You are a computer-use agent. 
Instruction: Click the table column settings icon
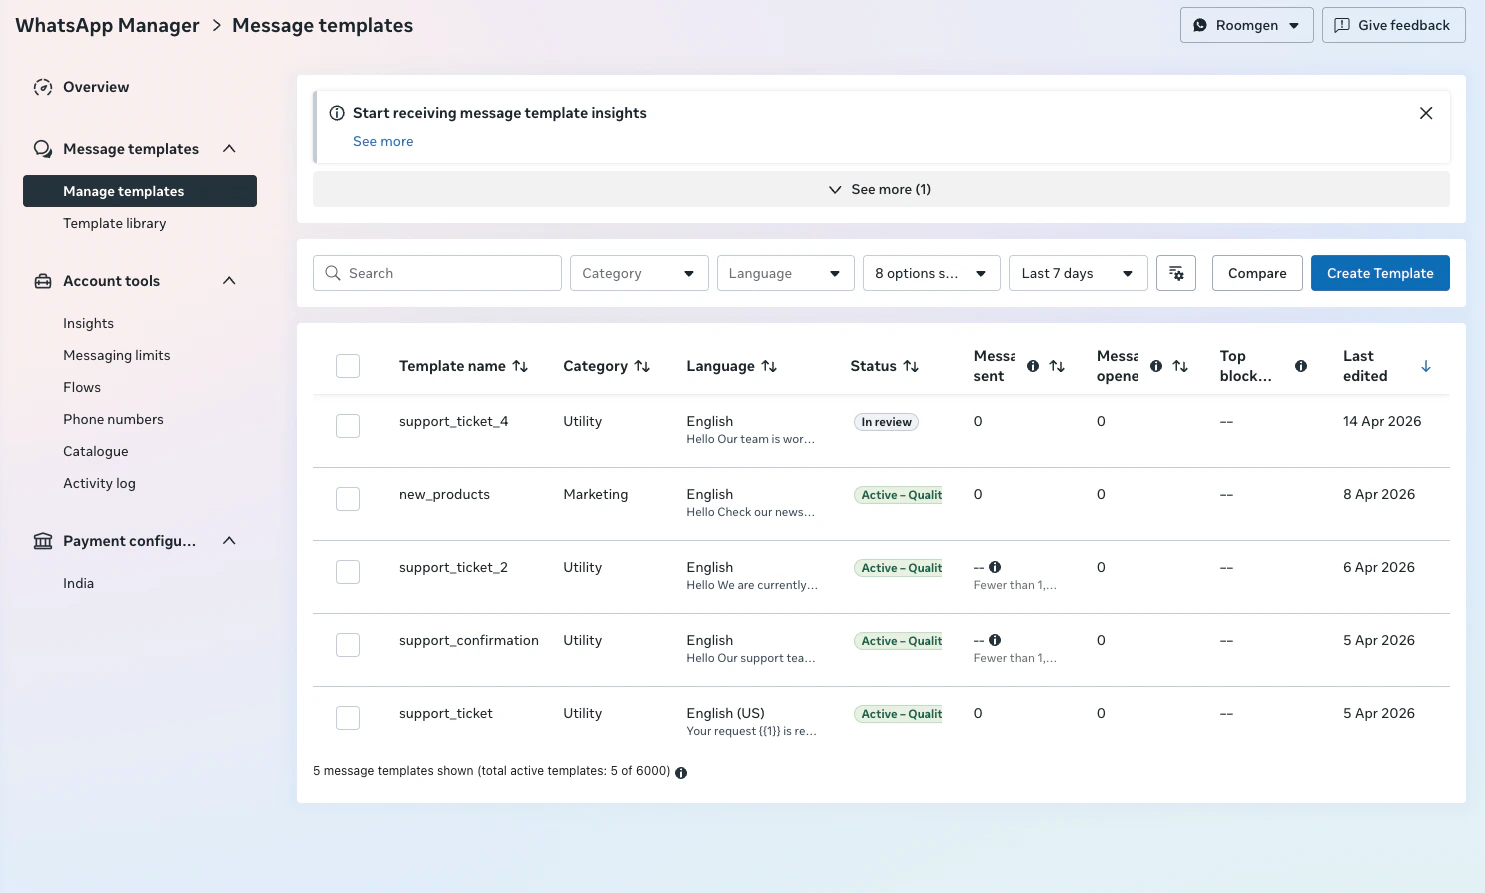[x=1176, y=273]
